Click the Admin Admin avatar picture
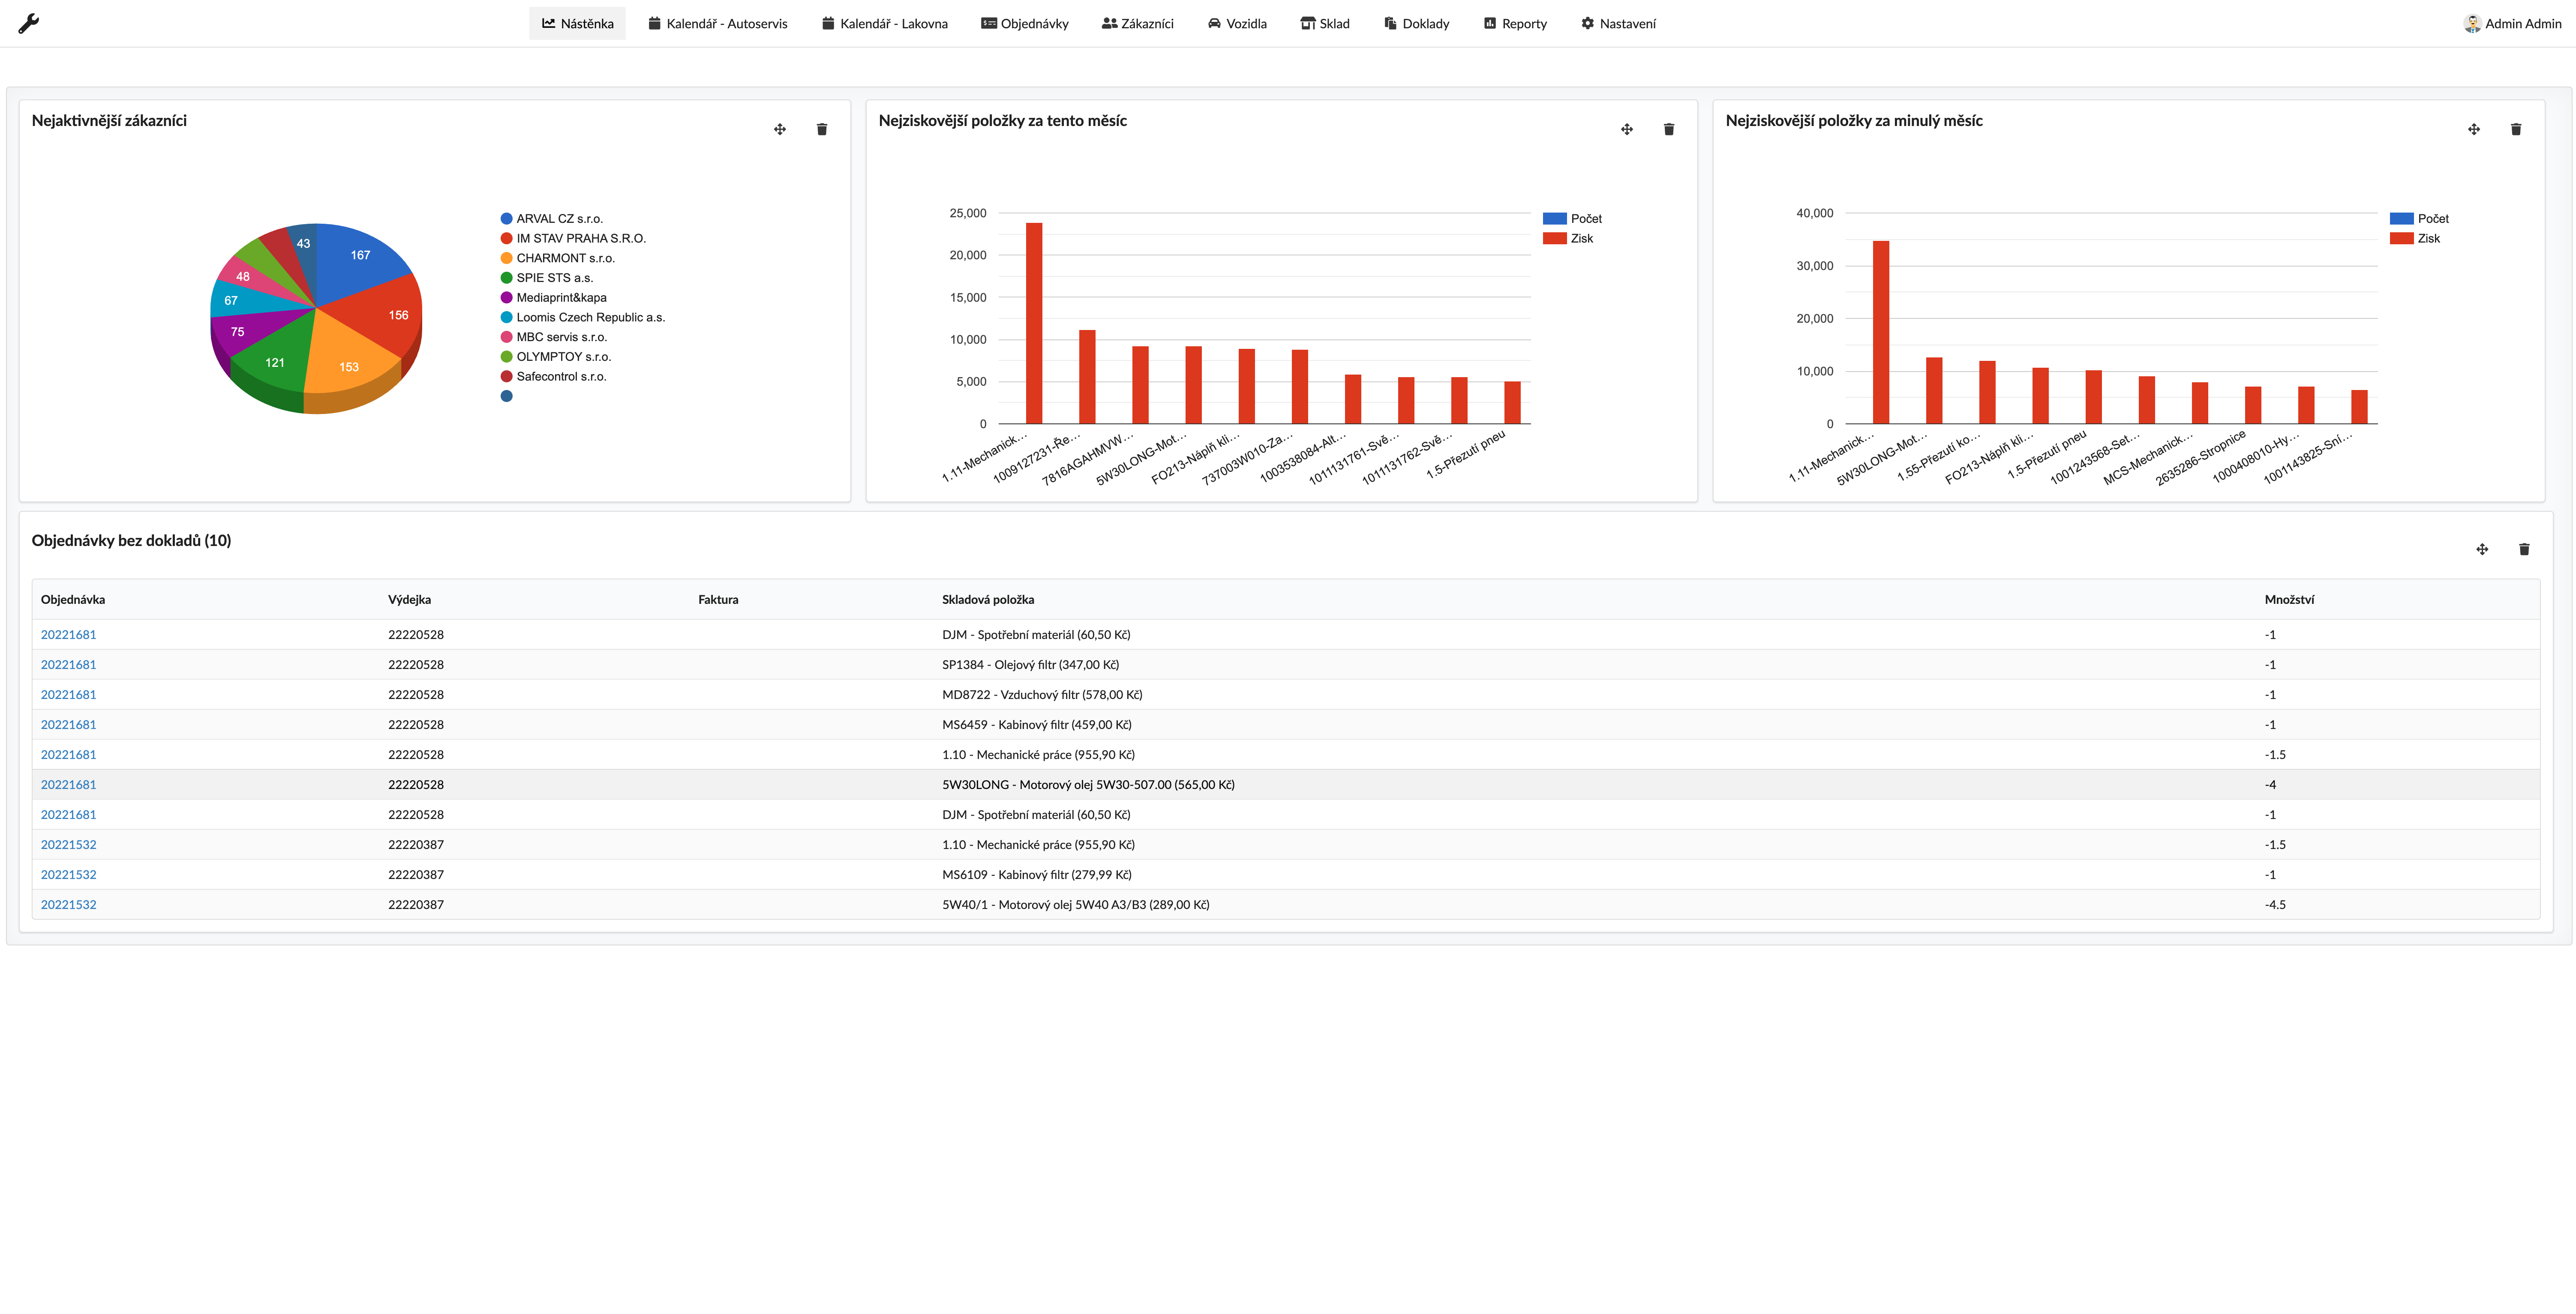 pyautogui.click(x=2472, y=23)
